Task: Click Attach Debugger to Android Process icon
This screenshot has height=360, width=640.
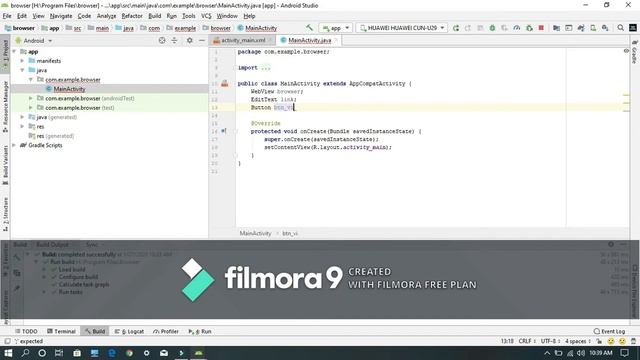Action: (529, 28)
